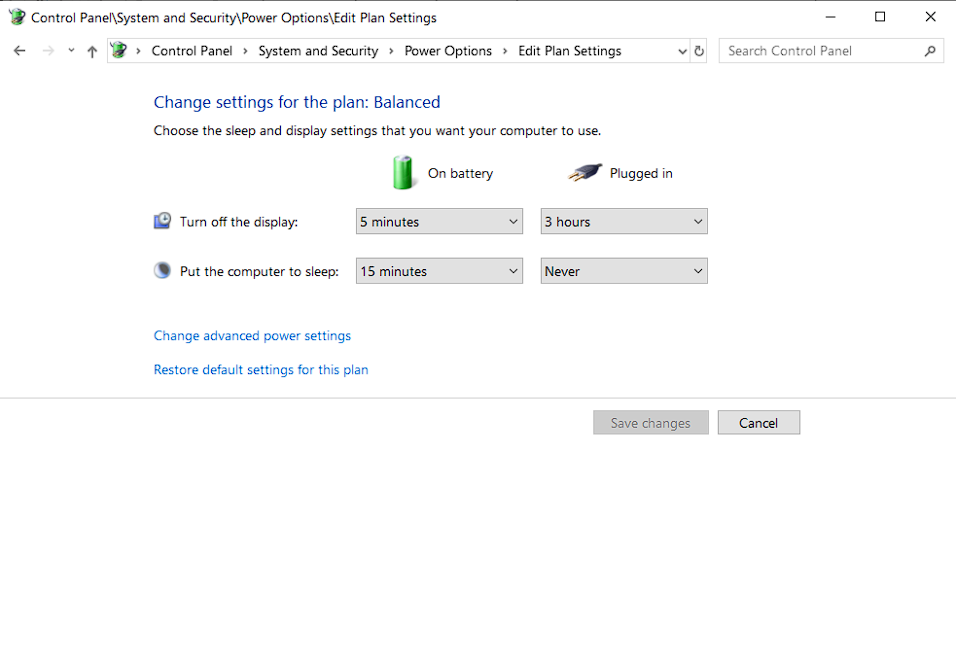Expand sleep dropdown showing Never
The width and height of the screenshot is (956, 659).
click(623, 271)
